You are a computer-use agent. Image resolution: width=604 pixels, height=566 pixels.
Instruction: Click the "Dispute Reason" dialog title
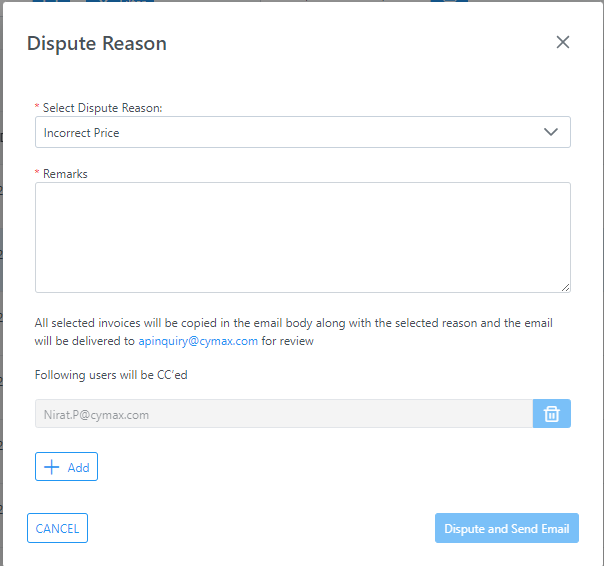click(x=97, y=43)
